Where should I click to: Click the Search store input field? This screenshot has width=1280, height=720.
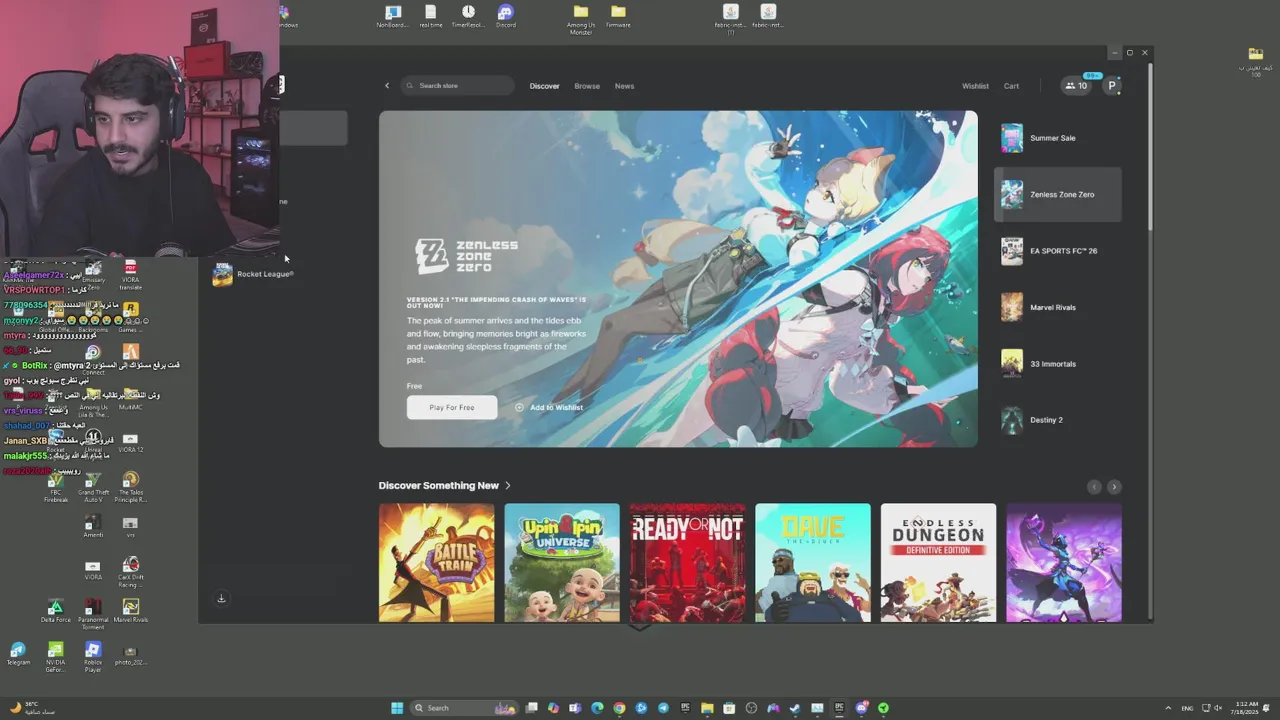(458, 86)
